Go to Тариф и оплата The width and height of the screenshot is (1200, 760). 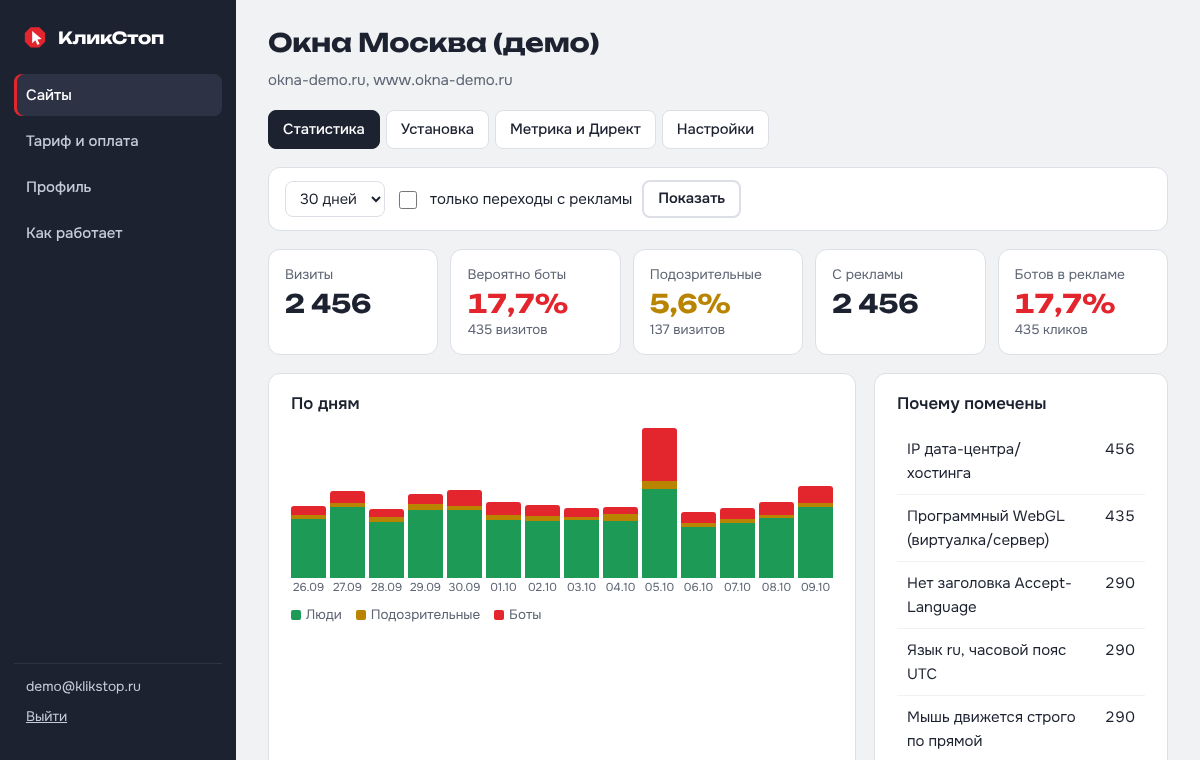click(x=118, y=141)
